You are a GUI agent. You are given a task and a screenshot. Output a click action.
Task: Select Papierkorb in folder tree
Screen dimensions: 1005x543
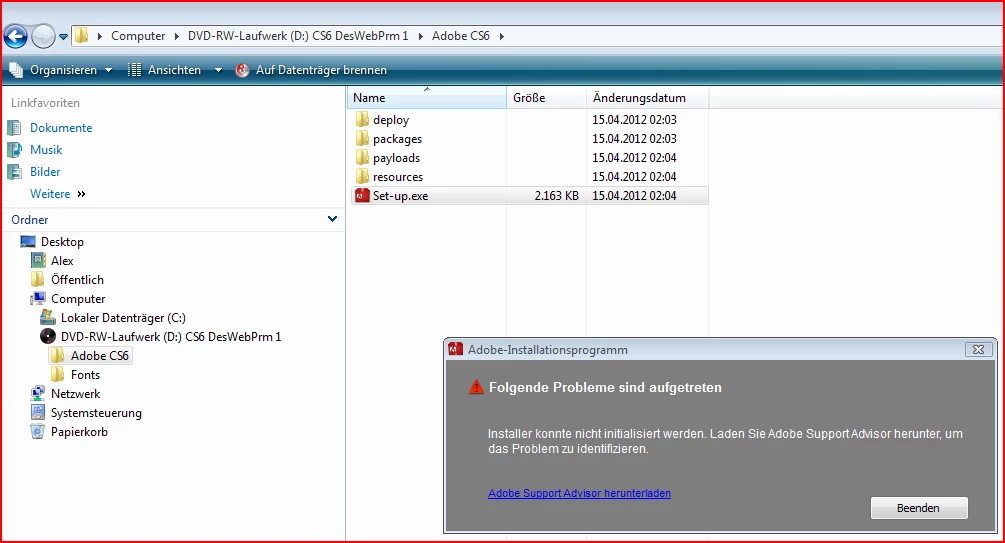pos(79,431)
